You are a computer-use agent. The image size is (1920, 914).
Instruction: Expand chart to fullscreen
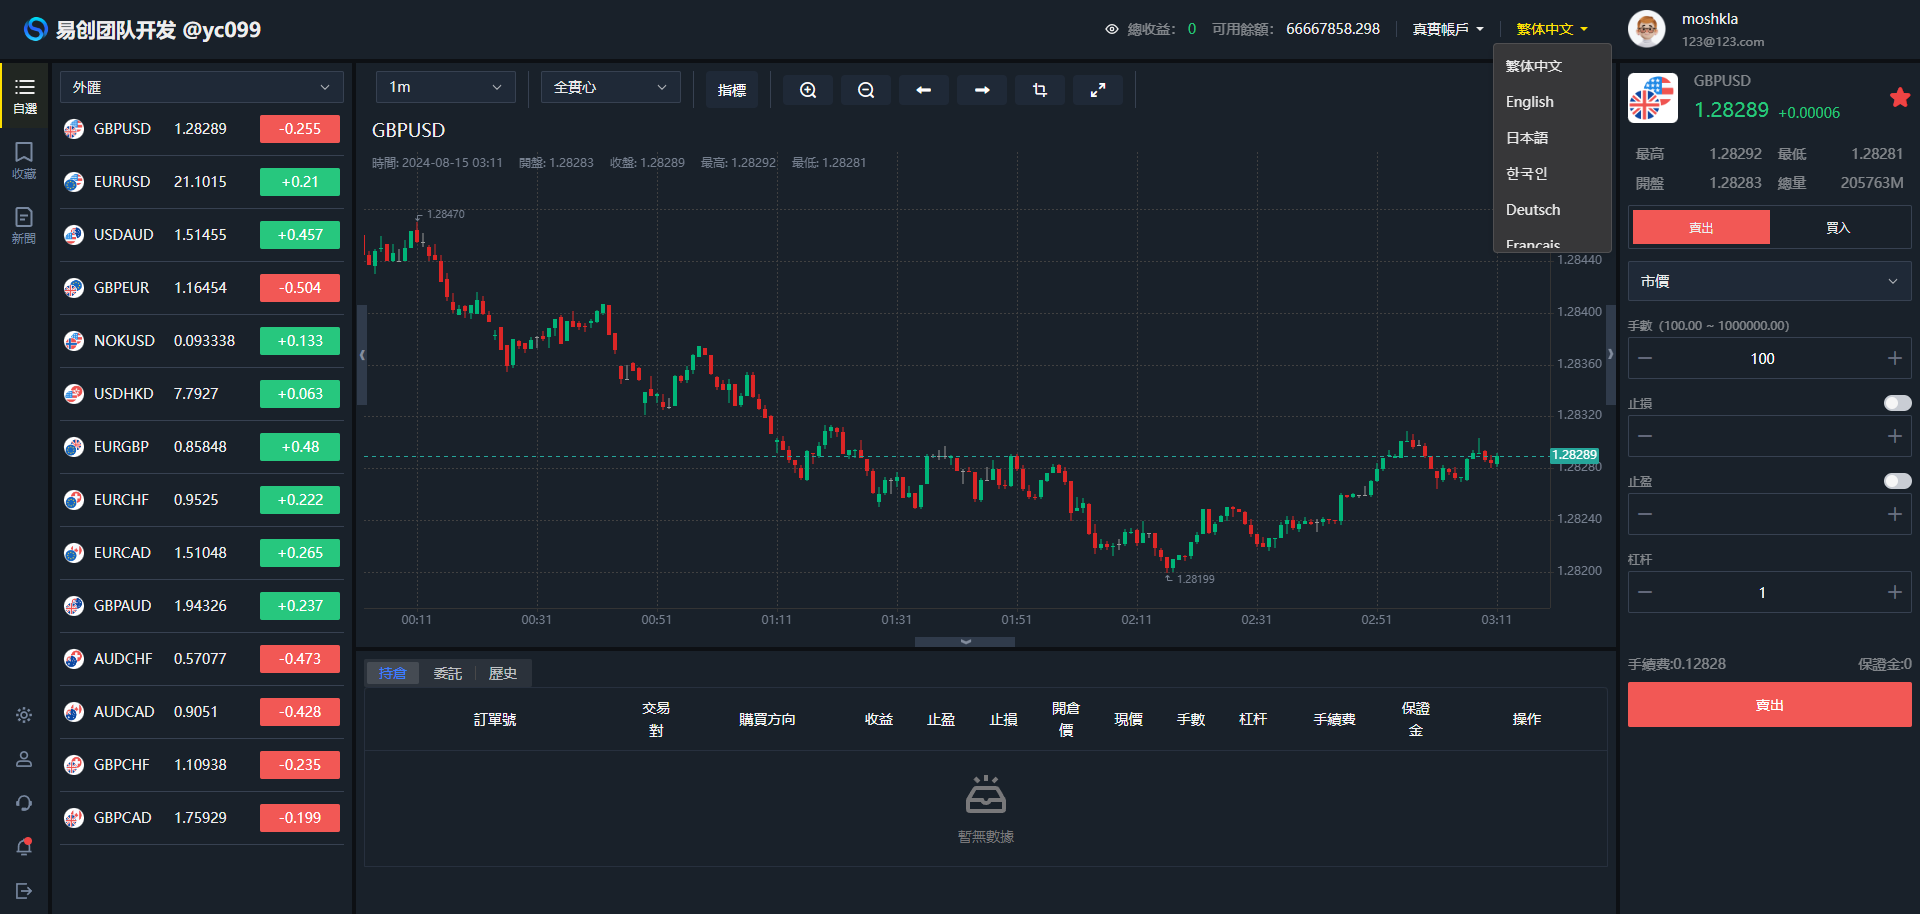pyautogui.click(x=1098, y=90)
